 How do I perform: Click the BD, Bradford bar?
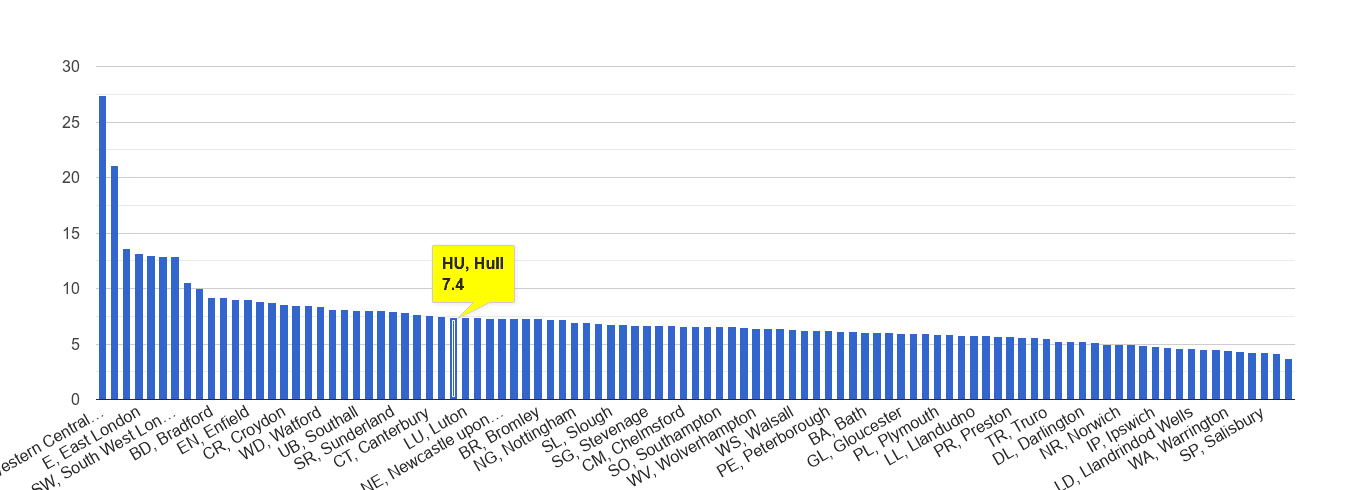click(x=211, y=349)
